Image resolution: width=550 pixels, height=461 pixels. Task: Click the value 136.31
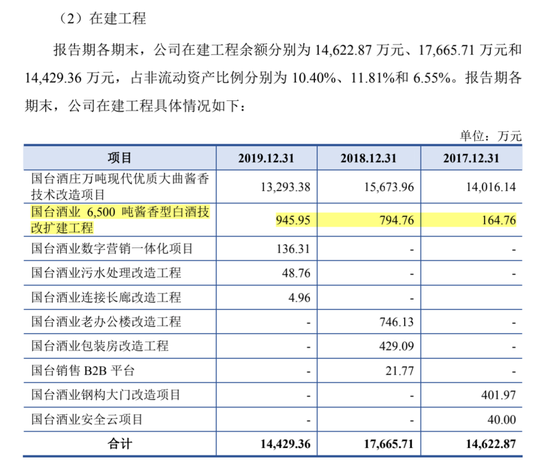coord(293,249)
